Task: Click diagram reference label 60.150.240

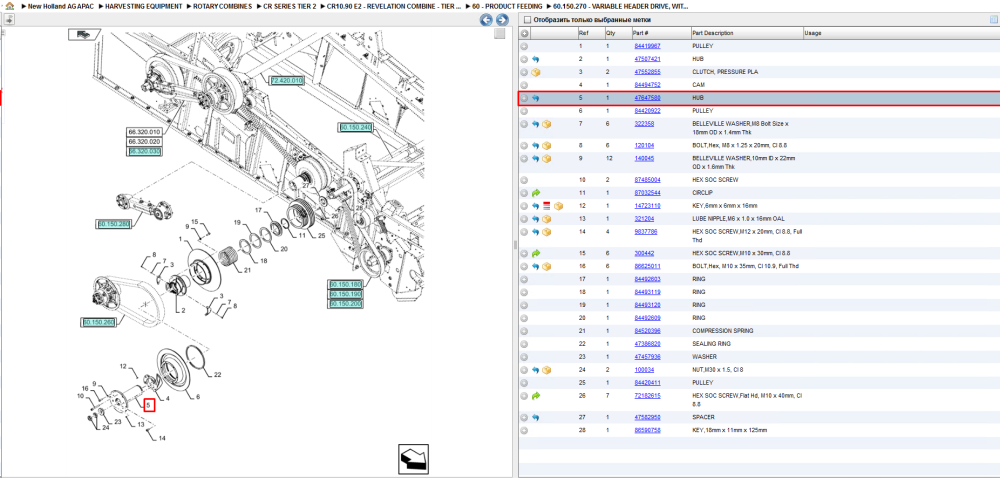Action: point(355,127)
